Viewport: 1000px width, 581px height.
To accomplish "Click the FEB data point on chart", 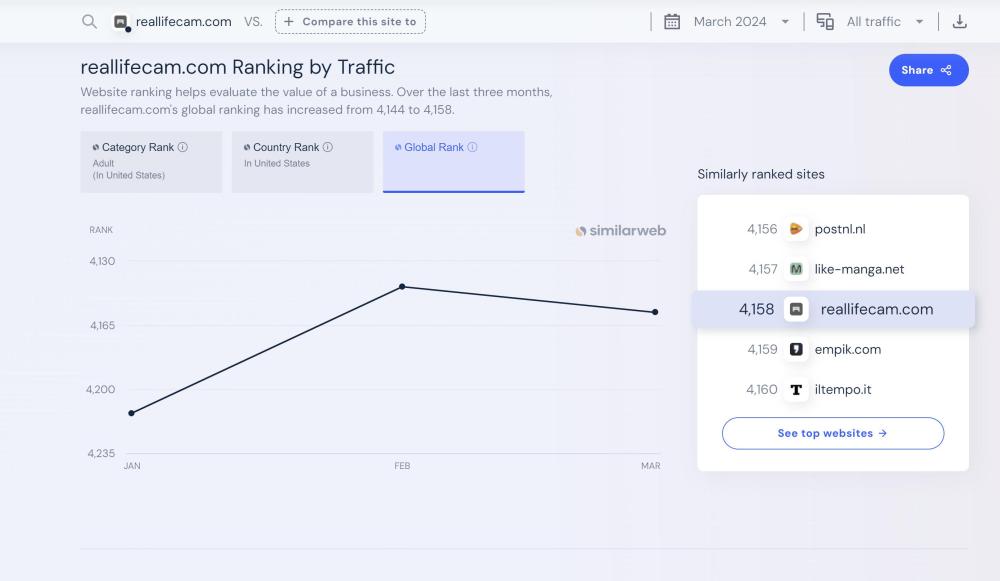I will pos(402,286).
